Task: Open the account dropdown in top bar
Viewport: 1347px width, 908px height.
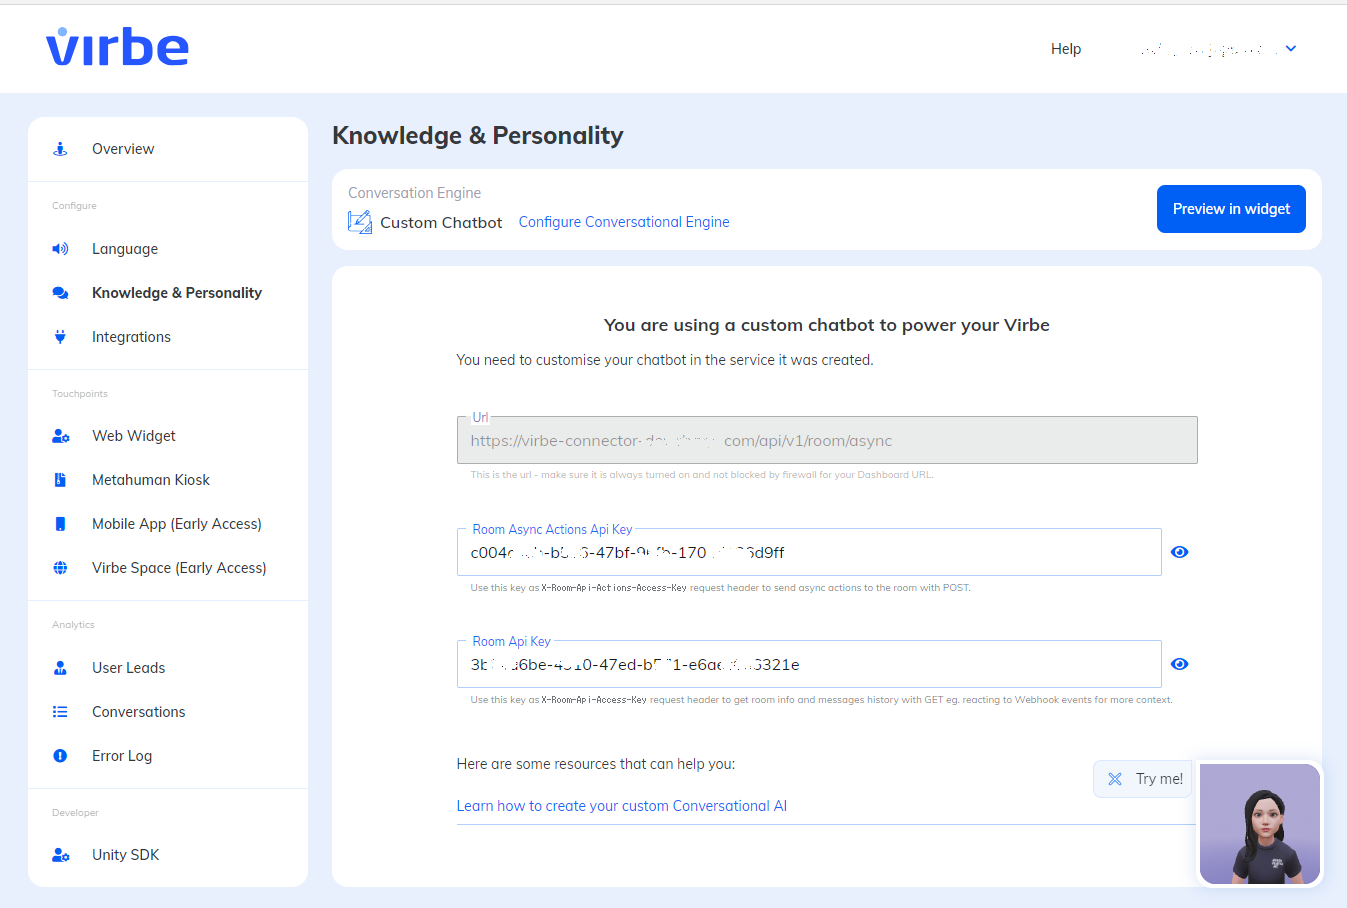Action: pos(1290,48)
